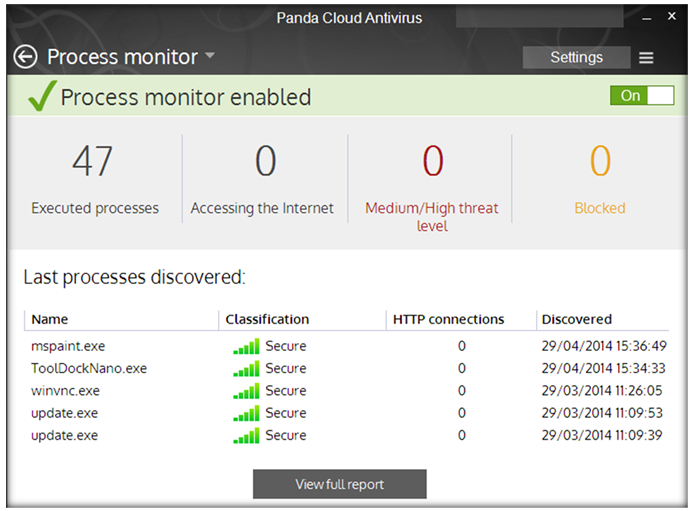This screenshot has height=511, width=691.
Task: Click the Last processes discovered heading
Action: [134, 278]
